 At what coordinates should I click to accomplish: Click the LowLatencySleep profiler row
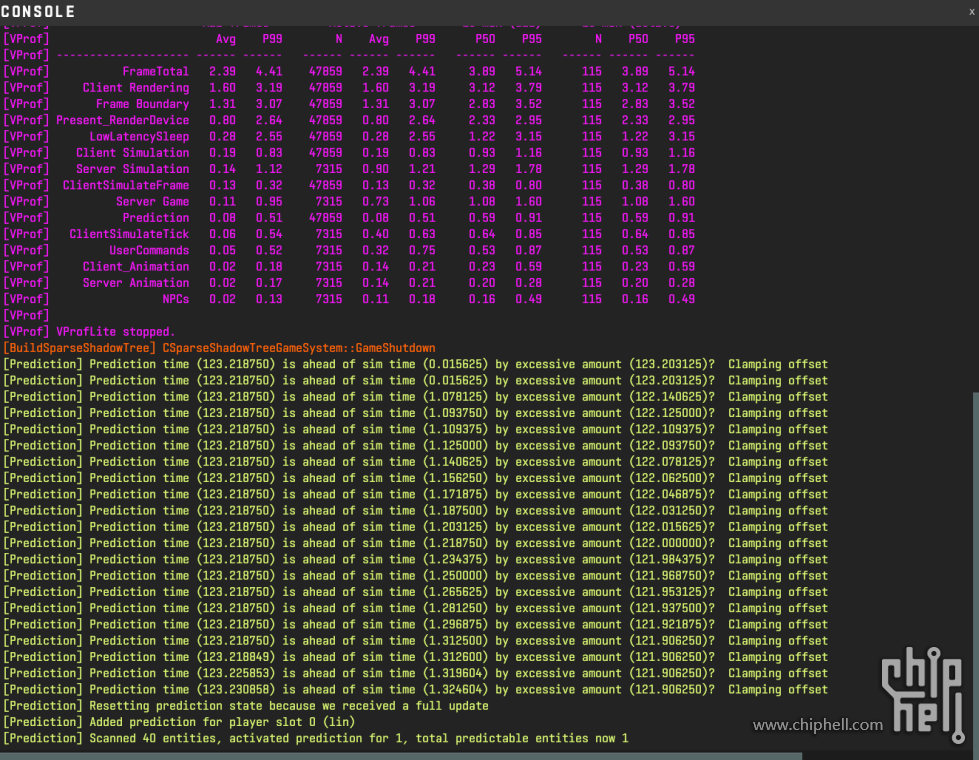point(139,137)
